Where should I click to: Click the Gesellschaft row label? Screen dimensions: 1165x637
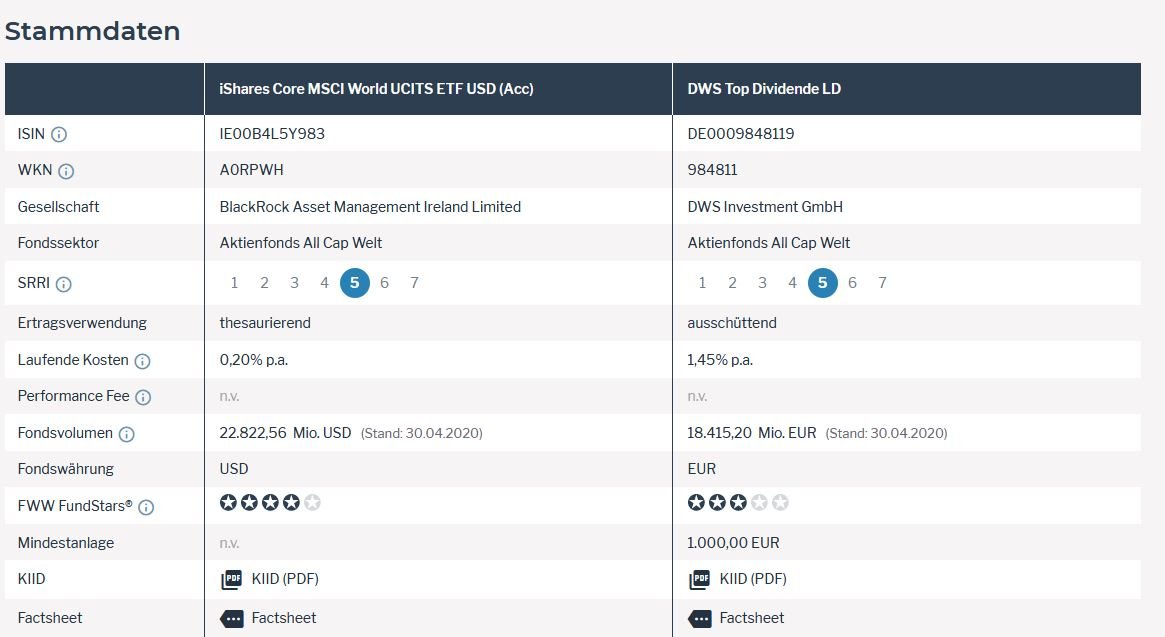pos(59,207)
